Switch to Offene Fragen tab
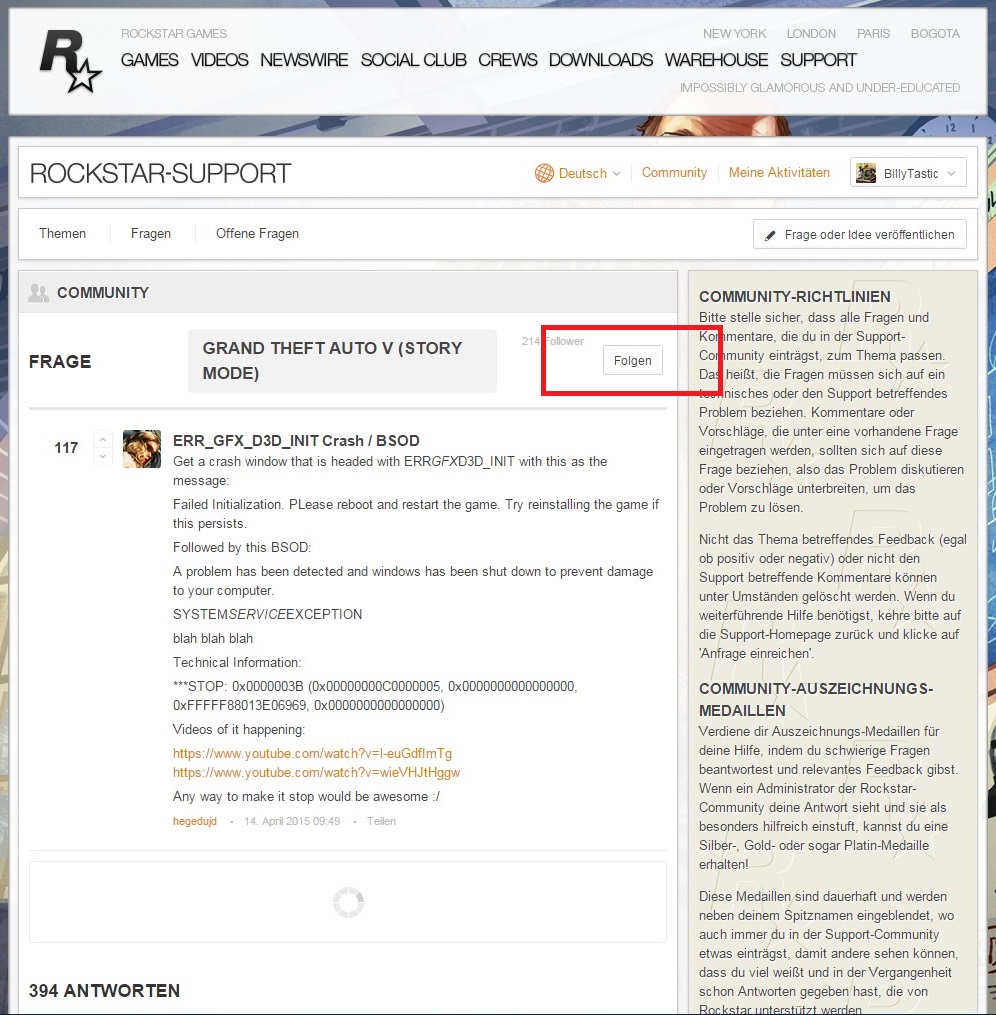Viewport: 996px width, 1015px height. tap(258, 234)
